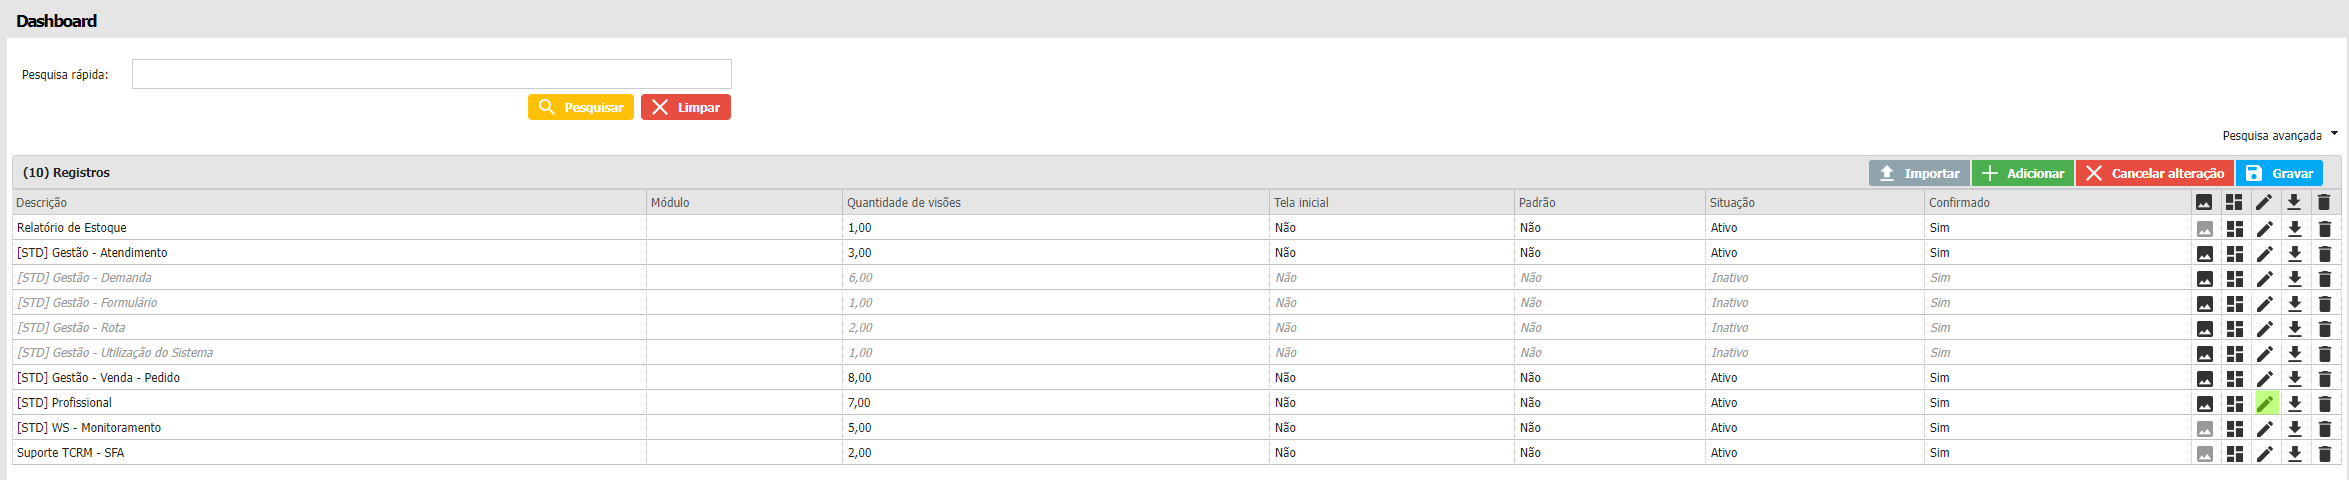Image resolution: width=2349 pixels, height=480 pixels.
Task: Delete the Relatório de Estoque row via its trash icon
Action: point(2325,229)
